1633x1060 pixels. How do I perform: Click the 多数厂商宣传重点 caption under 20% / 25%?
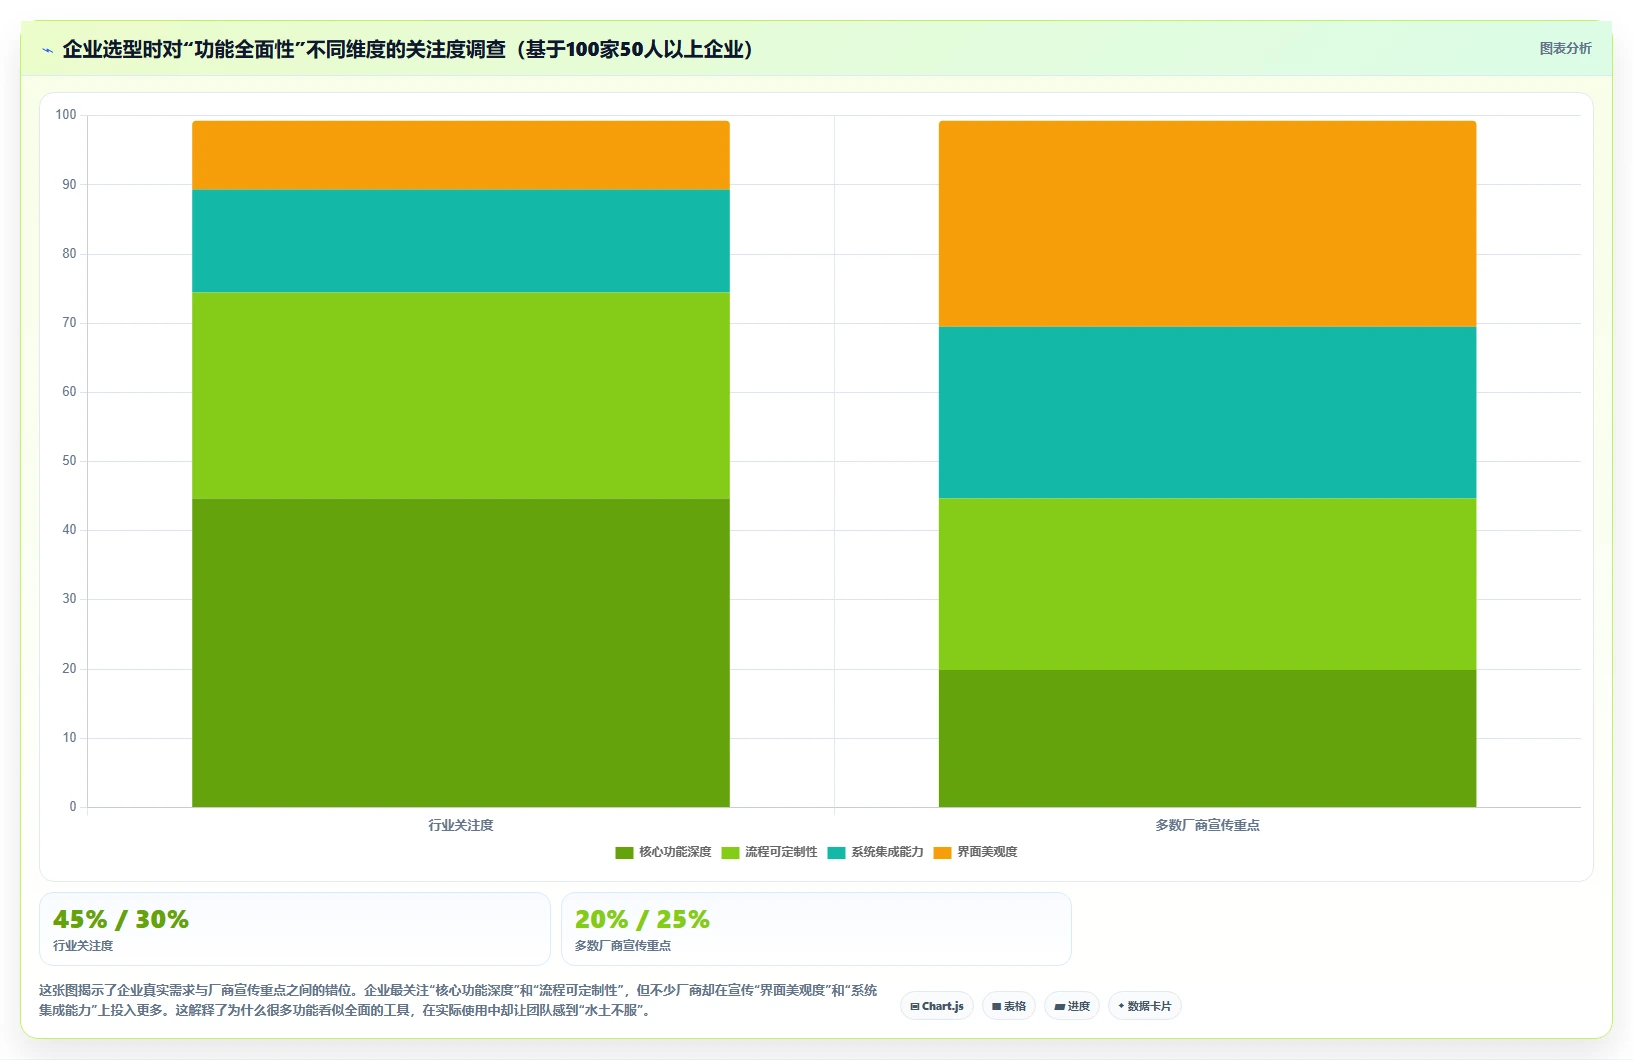(623, 946)
